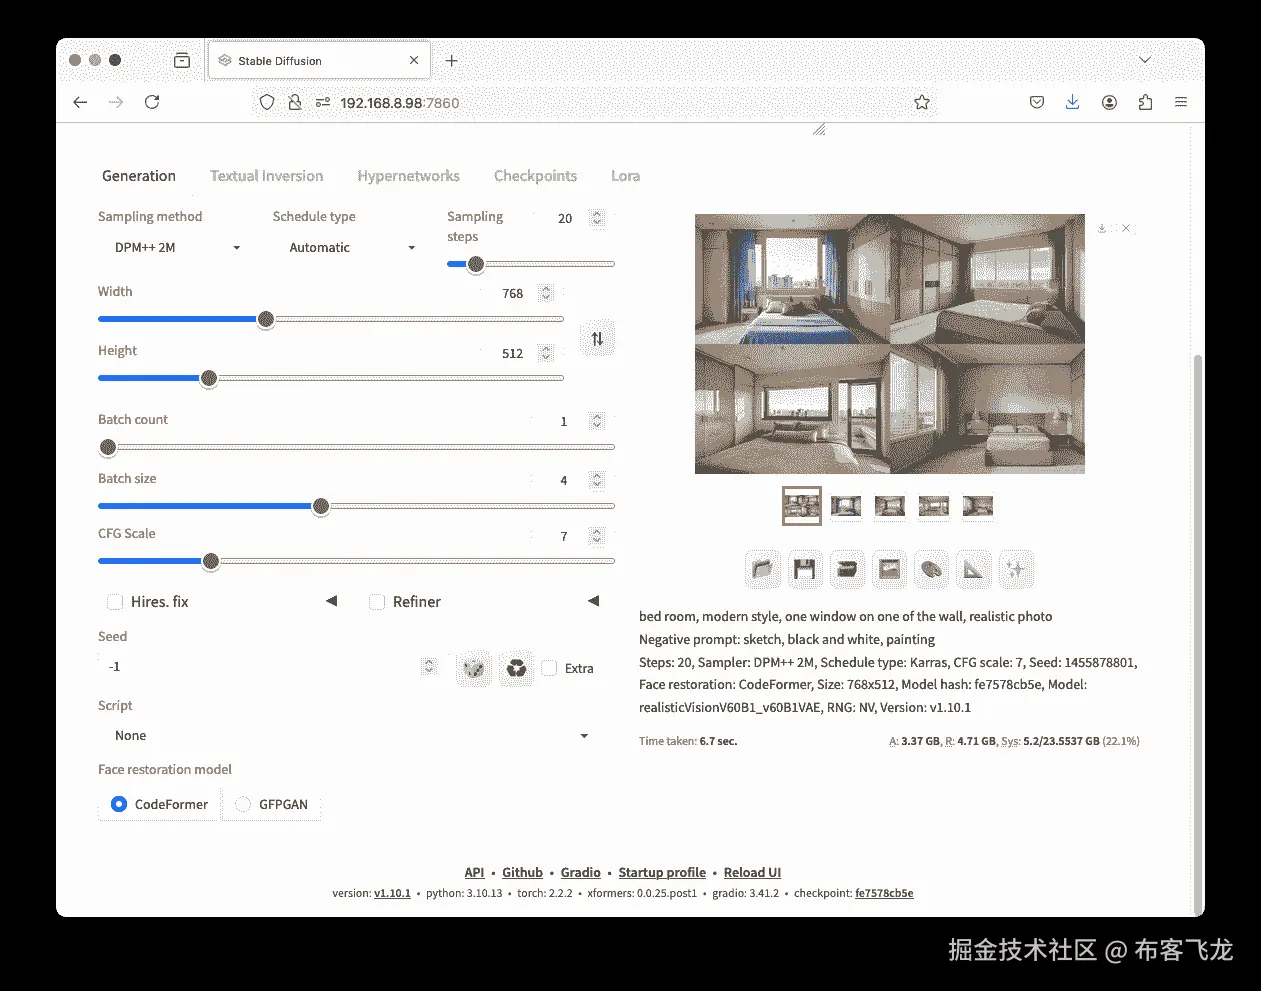Enable the Hires. fix checkbox
The image size is (1261, 991).
pyautogui.click(x=115, y=602)
